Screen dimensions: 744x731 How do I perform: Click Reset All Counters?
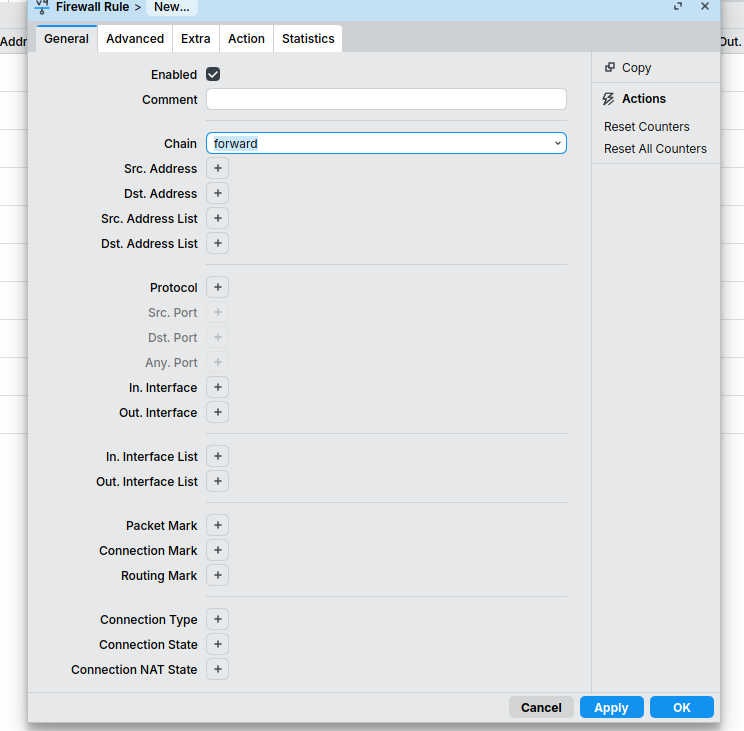click(655, 149)
